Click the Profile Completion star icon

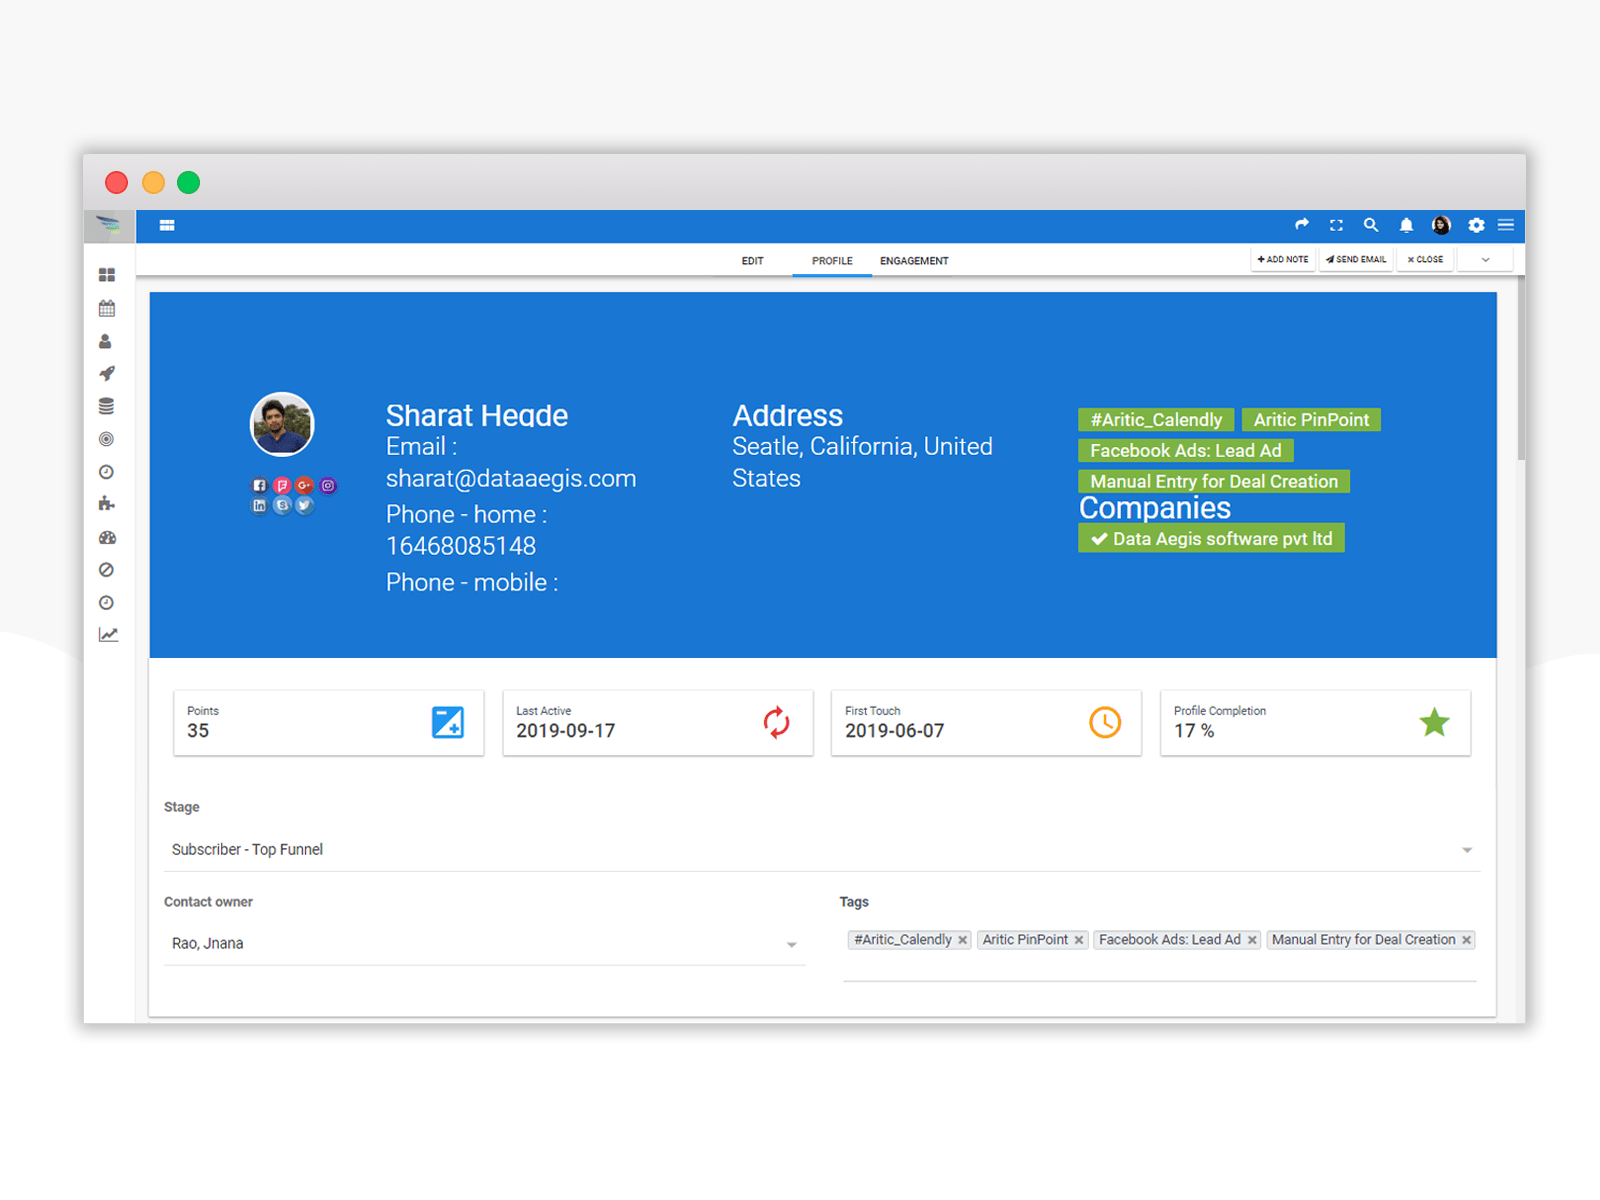(1434, 722)
